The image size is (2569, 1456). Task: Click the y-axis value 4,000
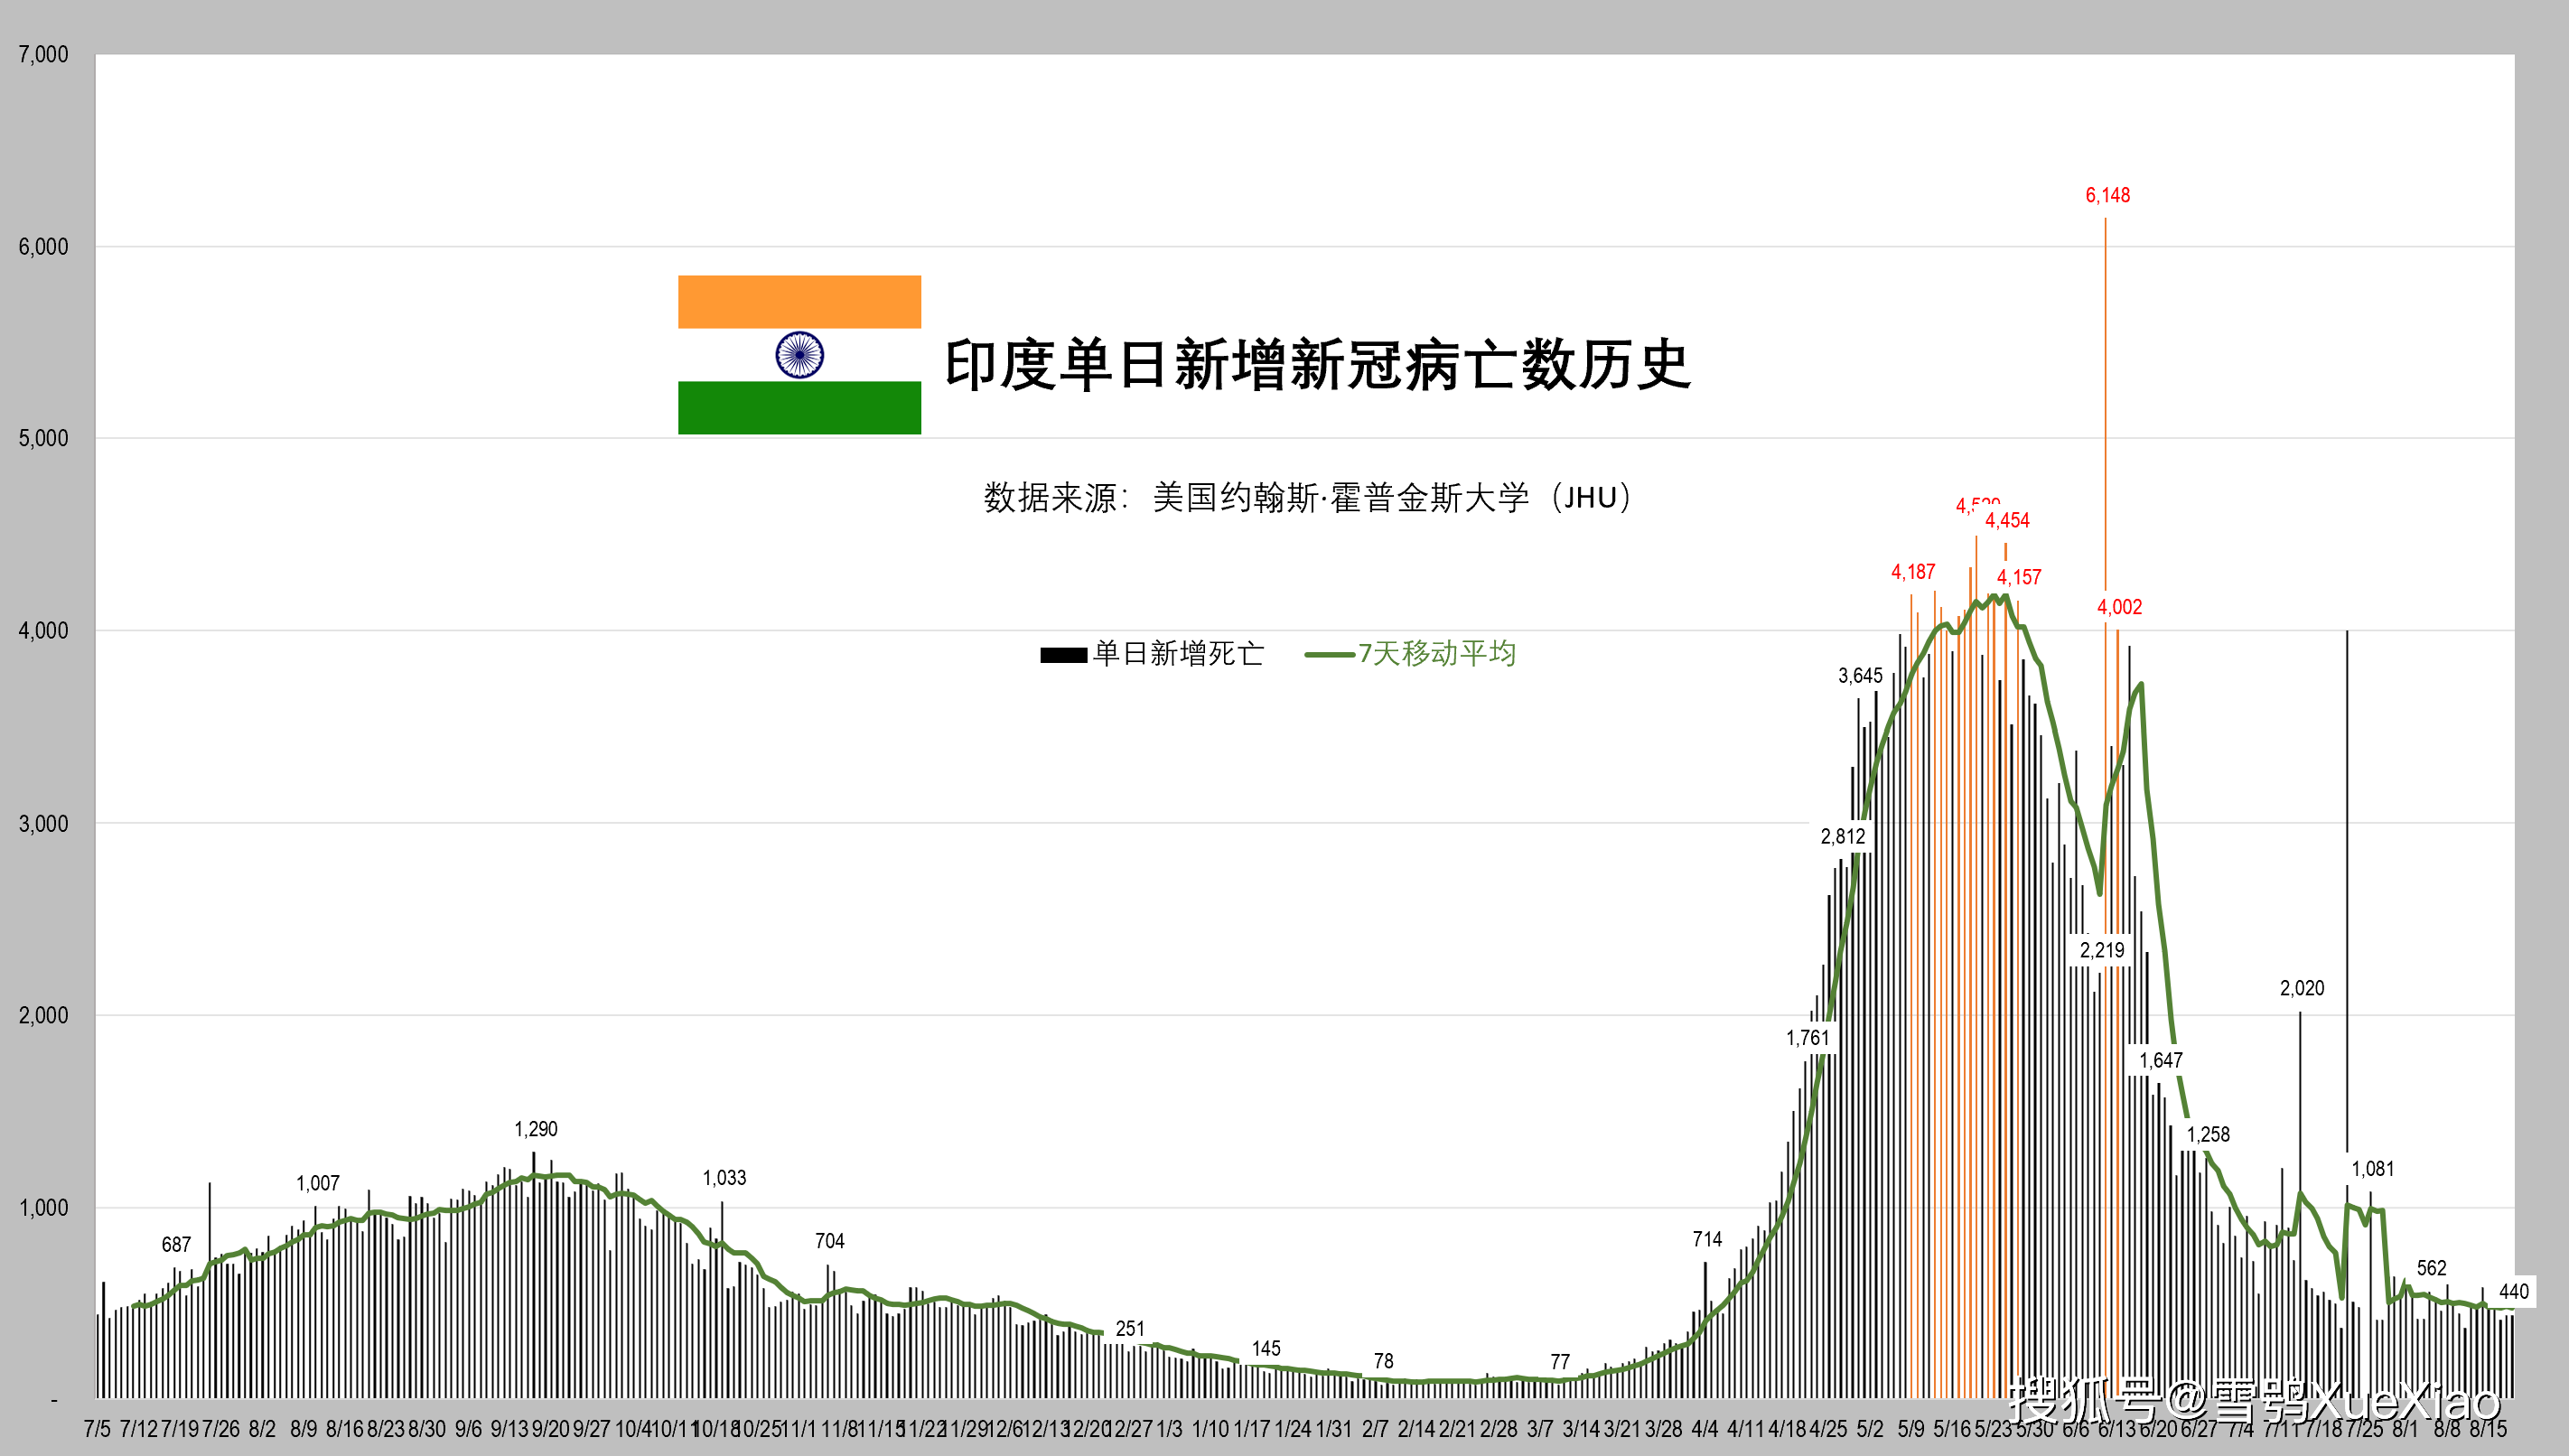point(44,631)
